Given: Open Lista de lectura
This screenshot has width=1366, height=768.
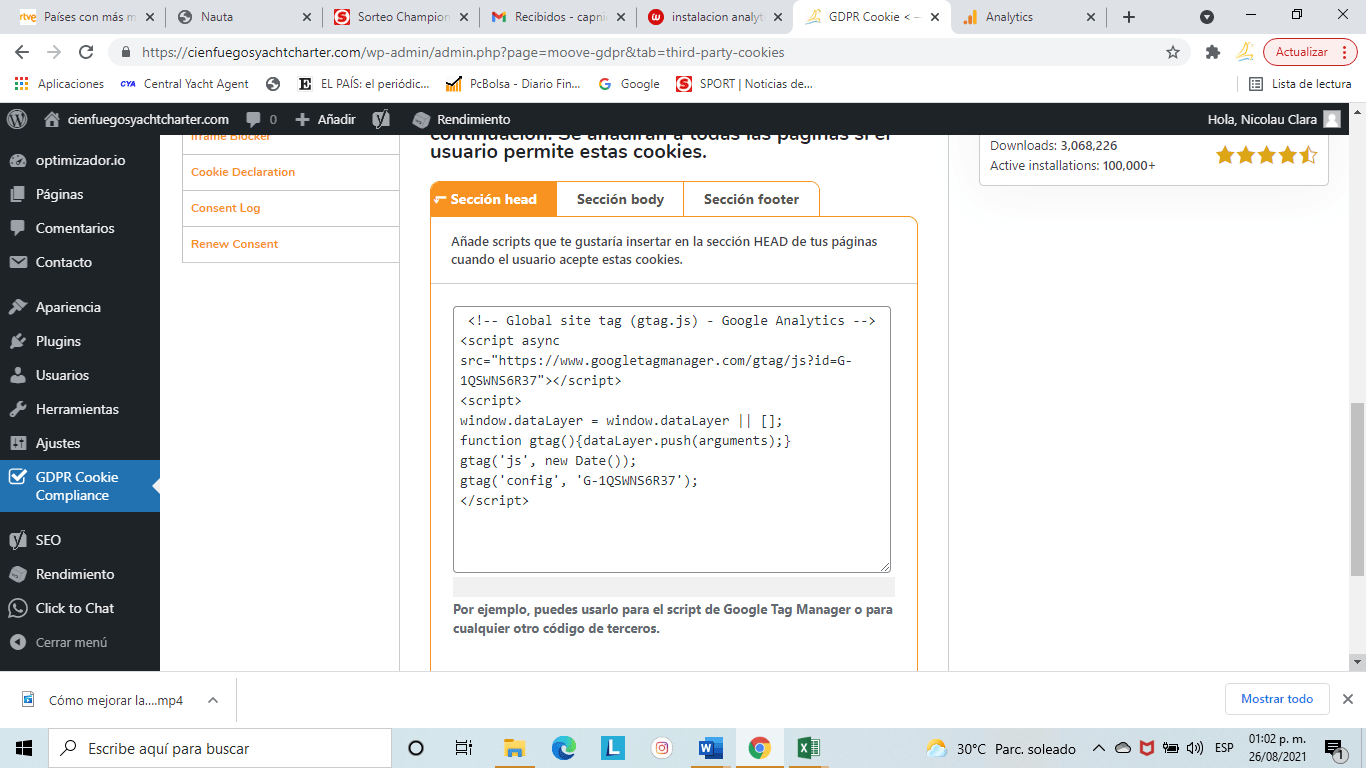Looking at the screenshot, I should pos(1301,84).
